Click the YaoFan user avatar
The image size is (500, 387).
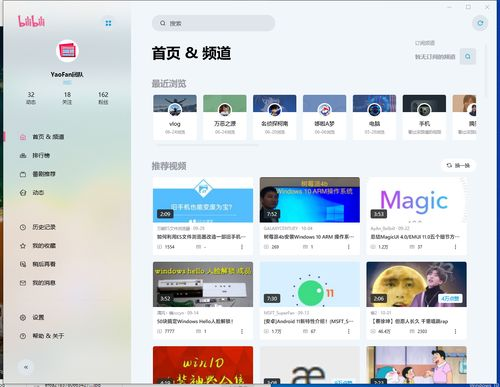pyautogui.click(x=67, y=51)
